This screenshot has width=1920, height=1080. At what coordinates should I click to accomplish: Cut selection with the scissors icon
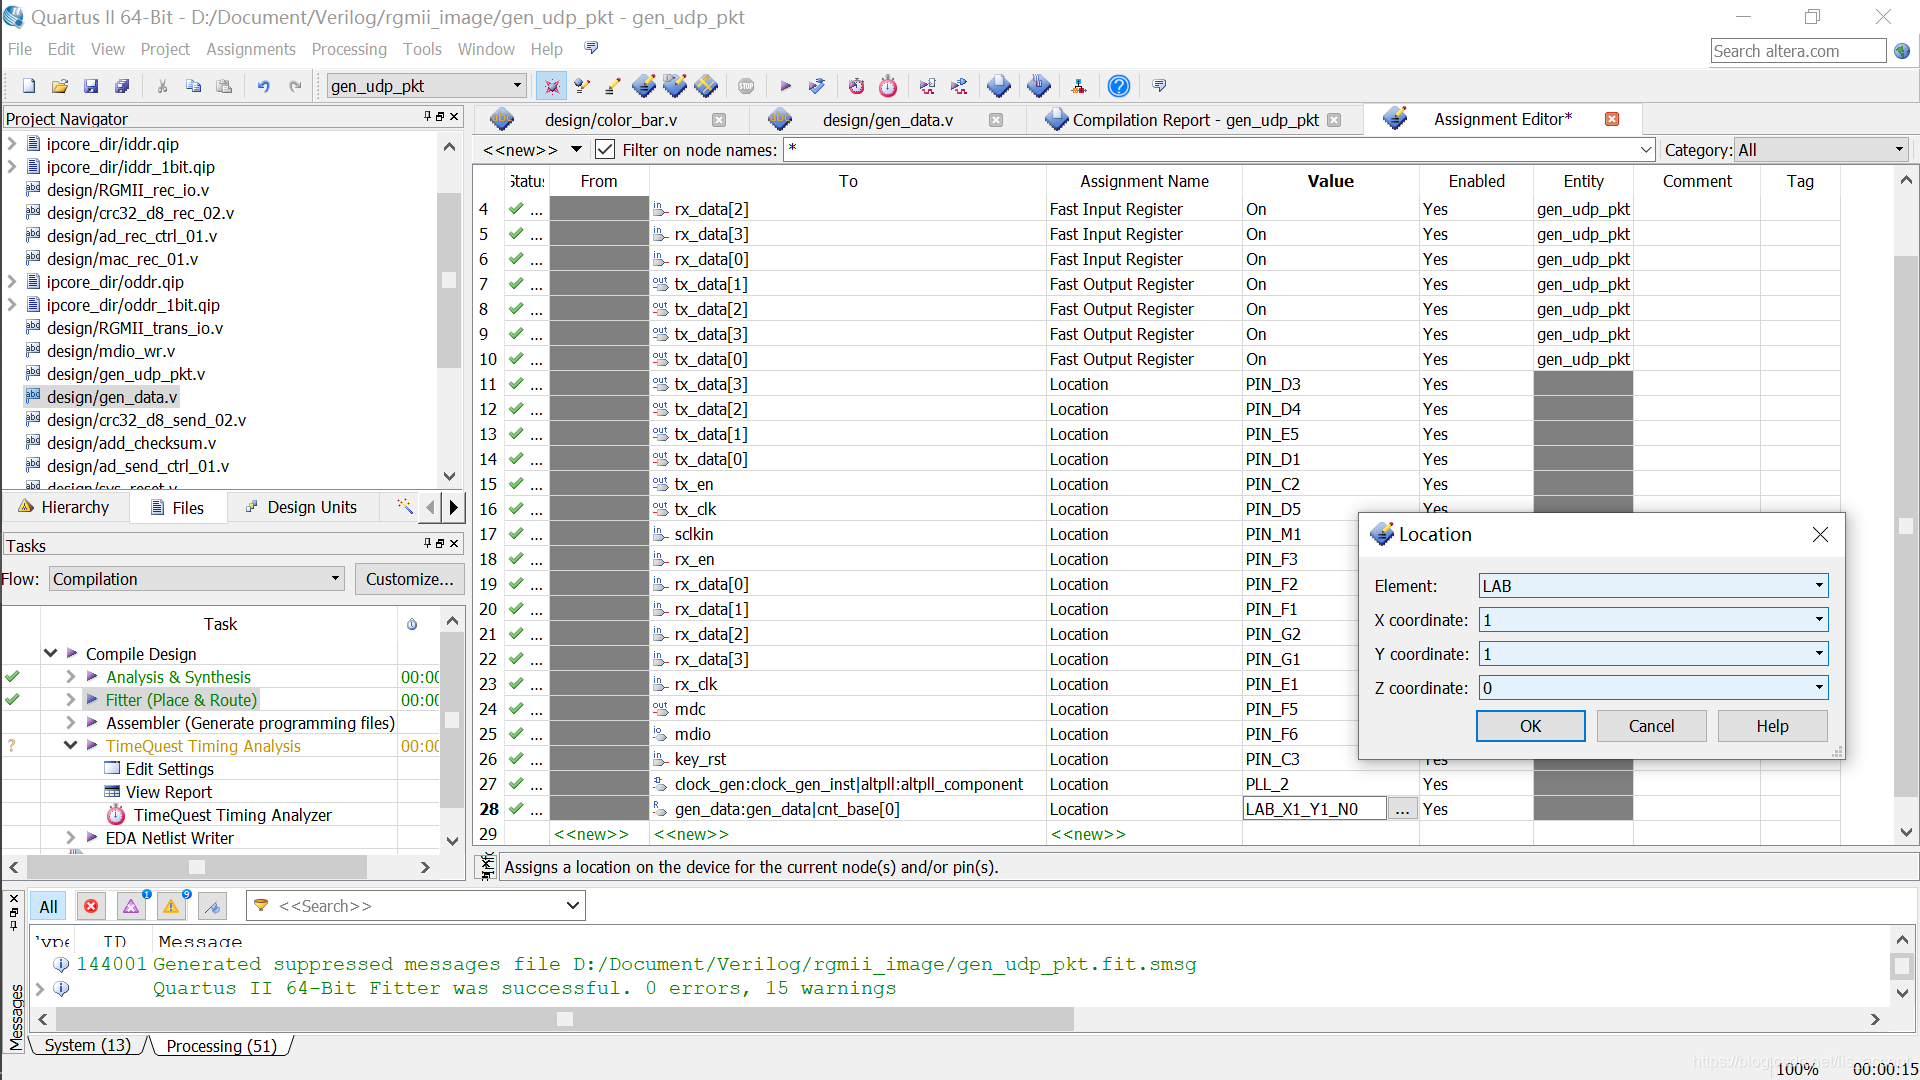click(162, 87)
